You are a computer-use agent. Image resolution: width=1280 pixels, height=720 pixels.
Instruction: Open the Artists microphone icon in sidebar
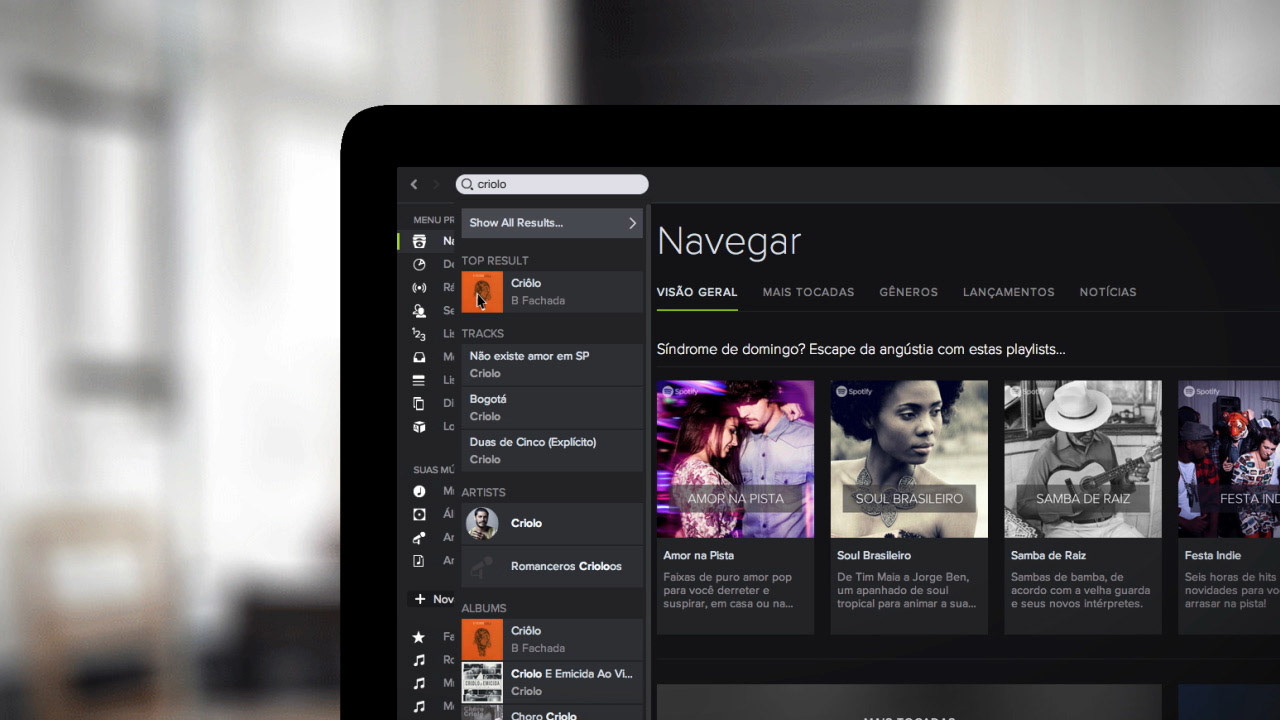pos(419,537)
